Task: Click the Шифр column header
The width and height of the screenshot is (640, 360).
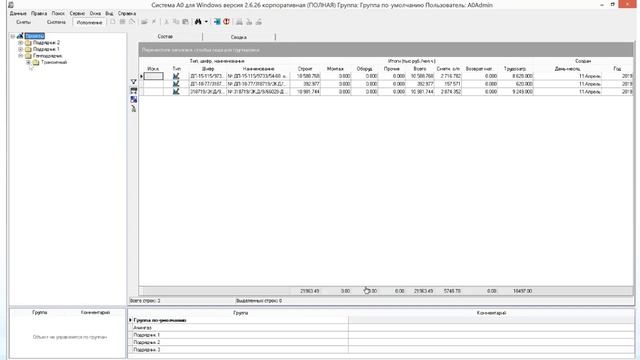Action: 208,69
